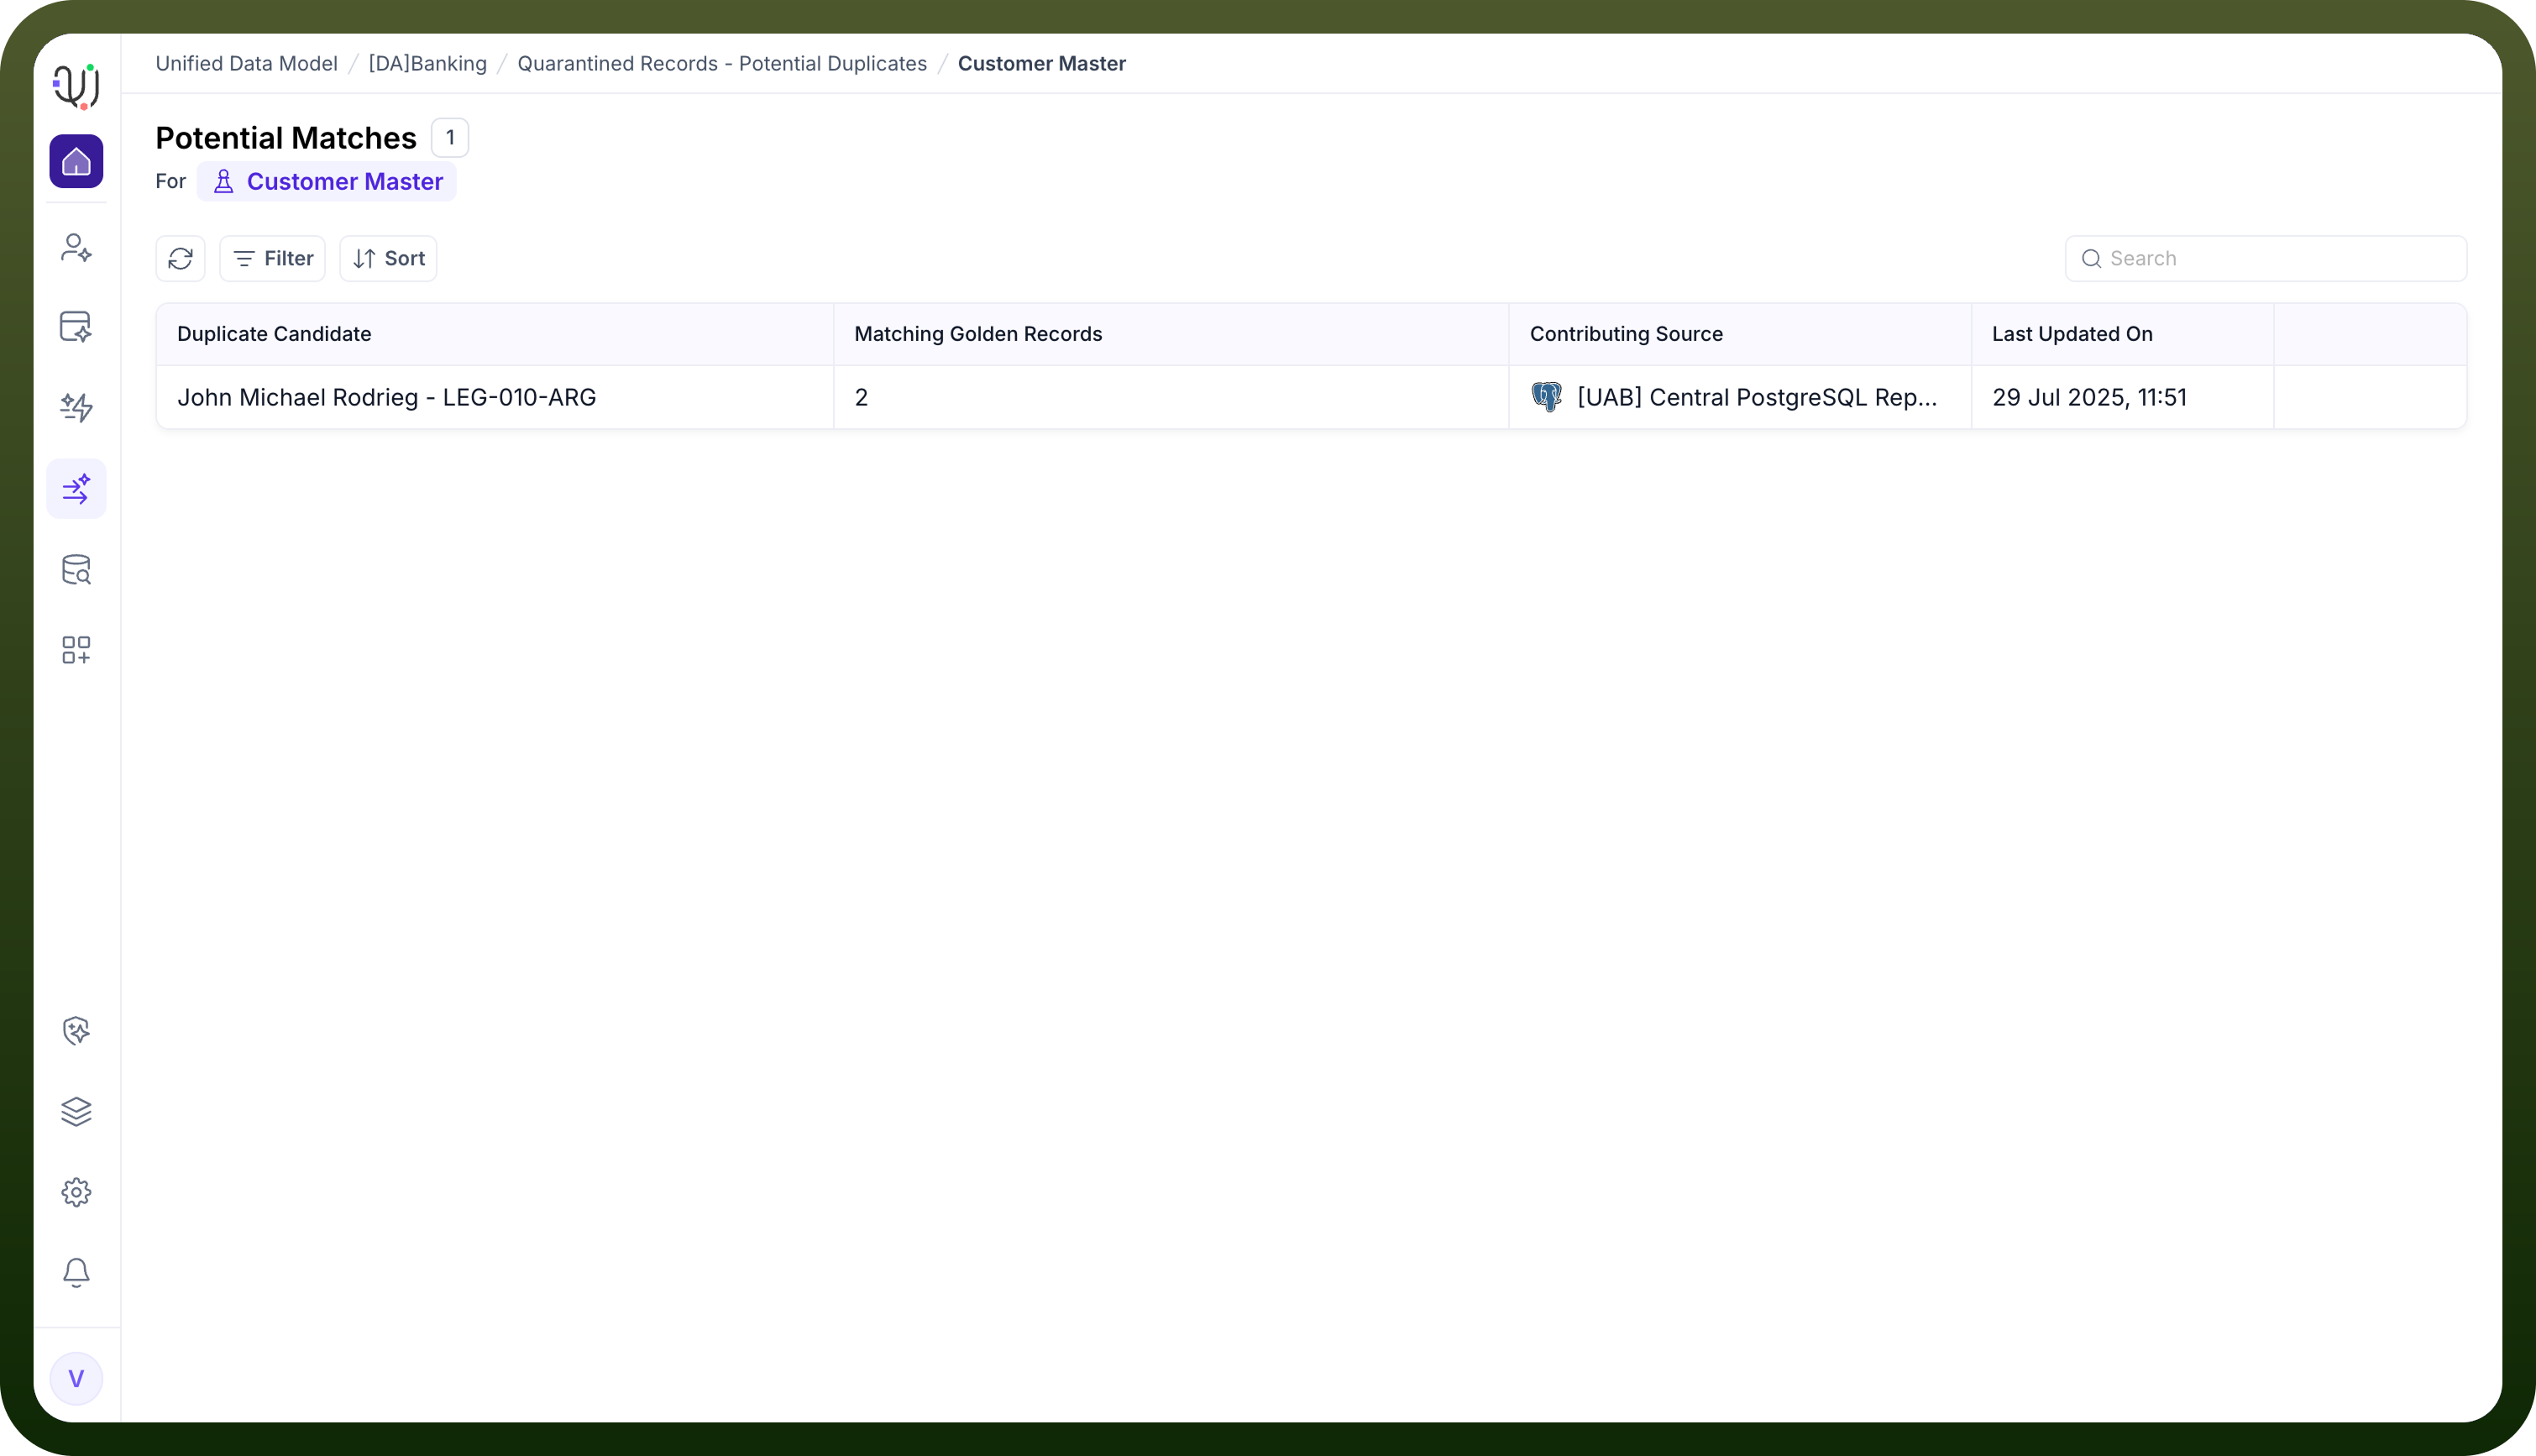Go to Quarantined Records - Potential Duplicates breadcrumb
2536x1456 pixels.
coord(722,63)
